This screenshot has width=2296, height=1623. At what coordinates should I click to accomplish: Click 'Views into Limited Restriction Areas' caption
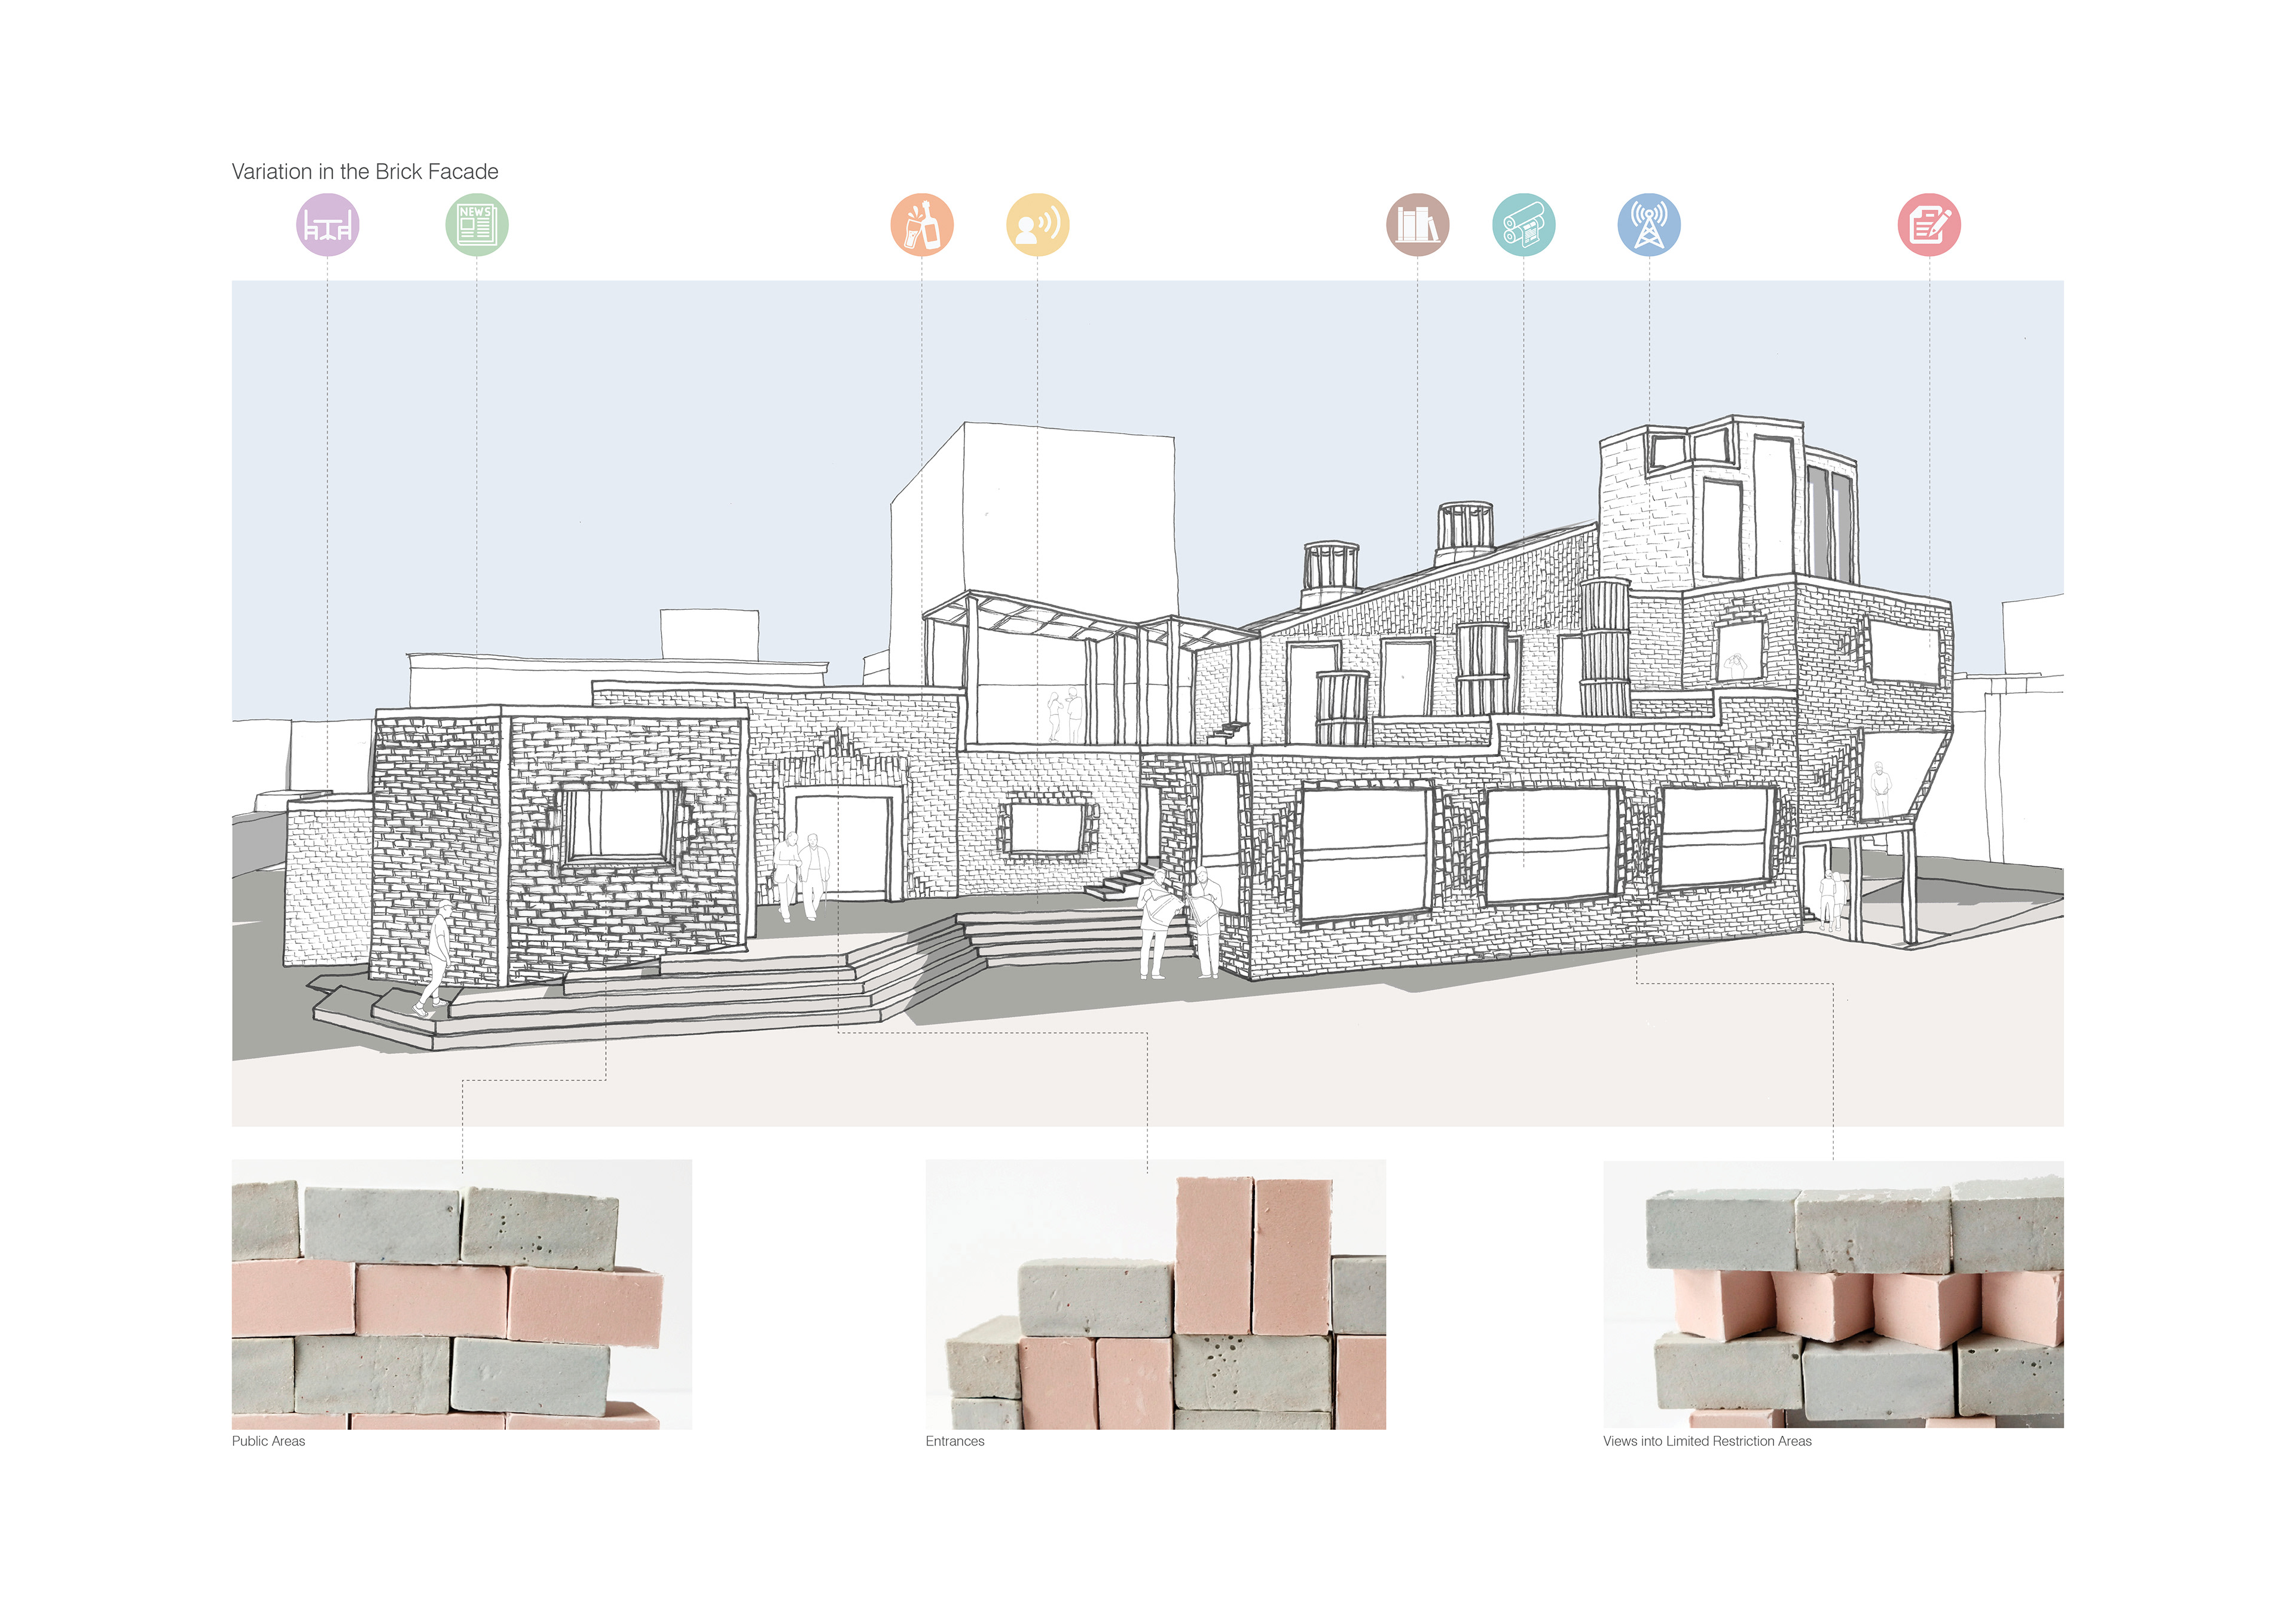coord(1707,1441)
